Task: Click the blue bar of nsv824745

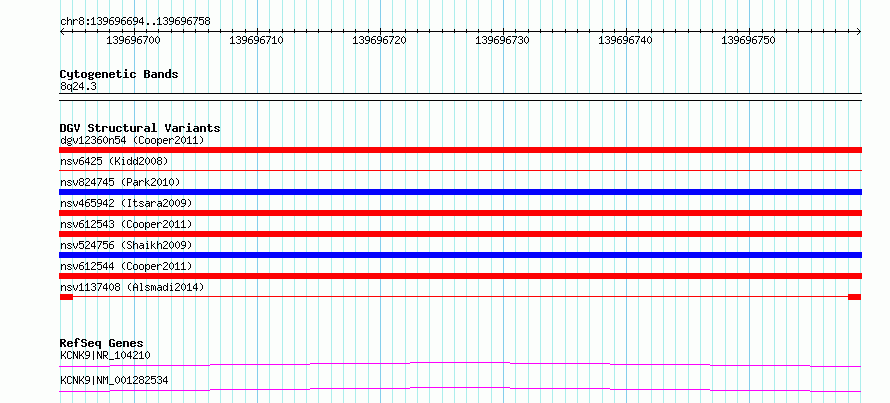Action: click(460, 192)
